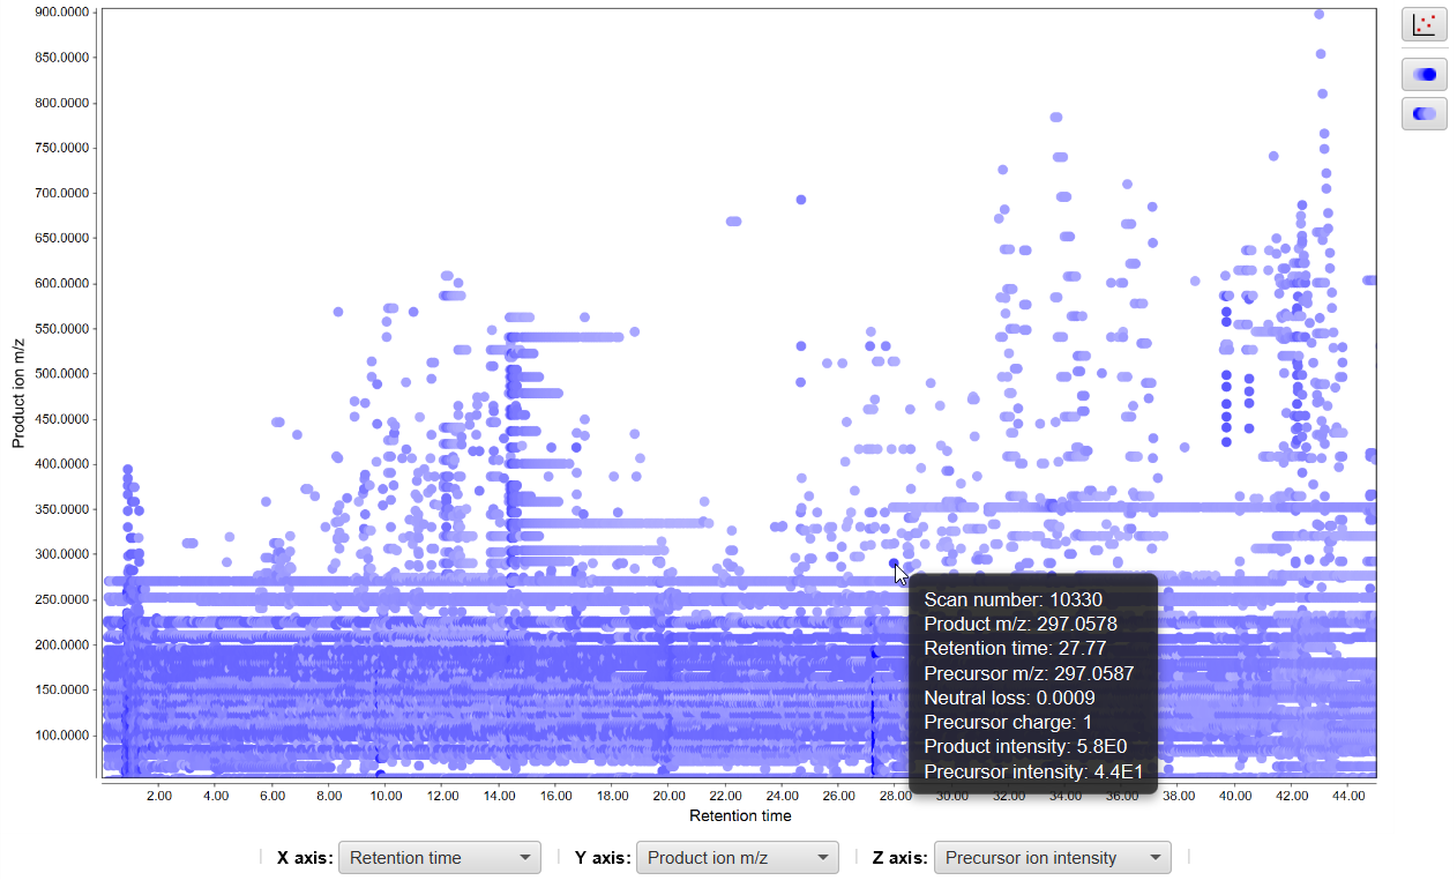Click the 650.0000 y-axis tick label

[62, 238]
